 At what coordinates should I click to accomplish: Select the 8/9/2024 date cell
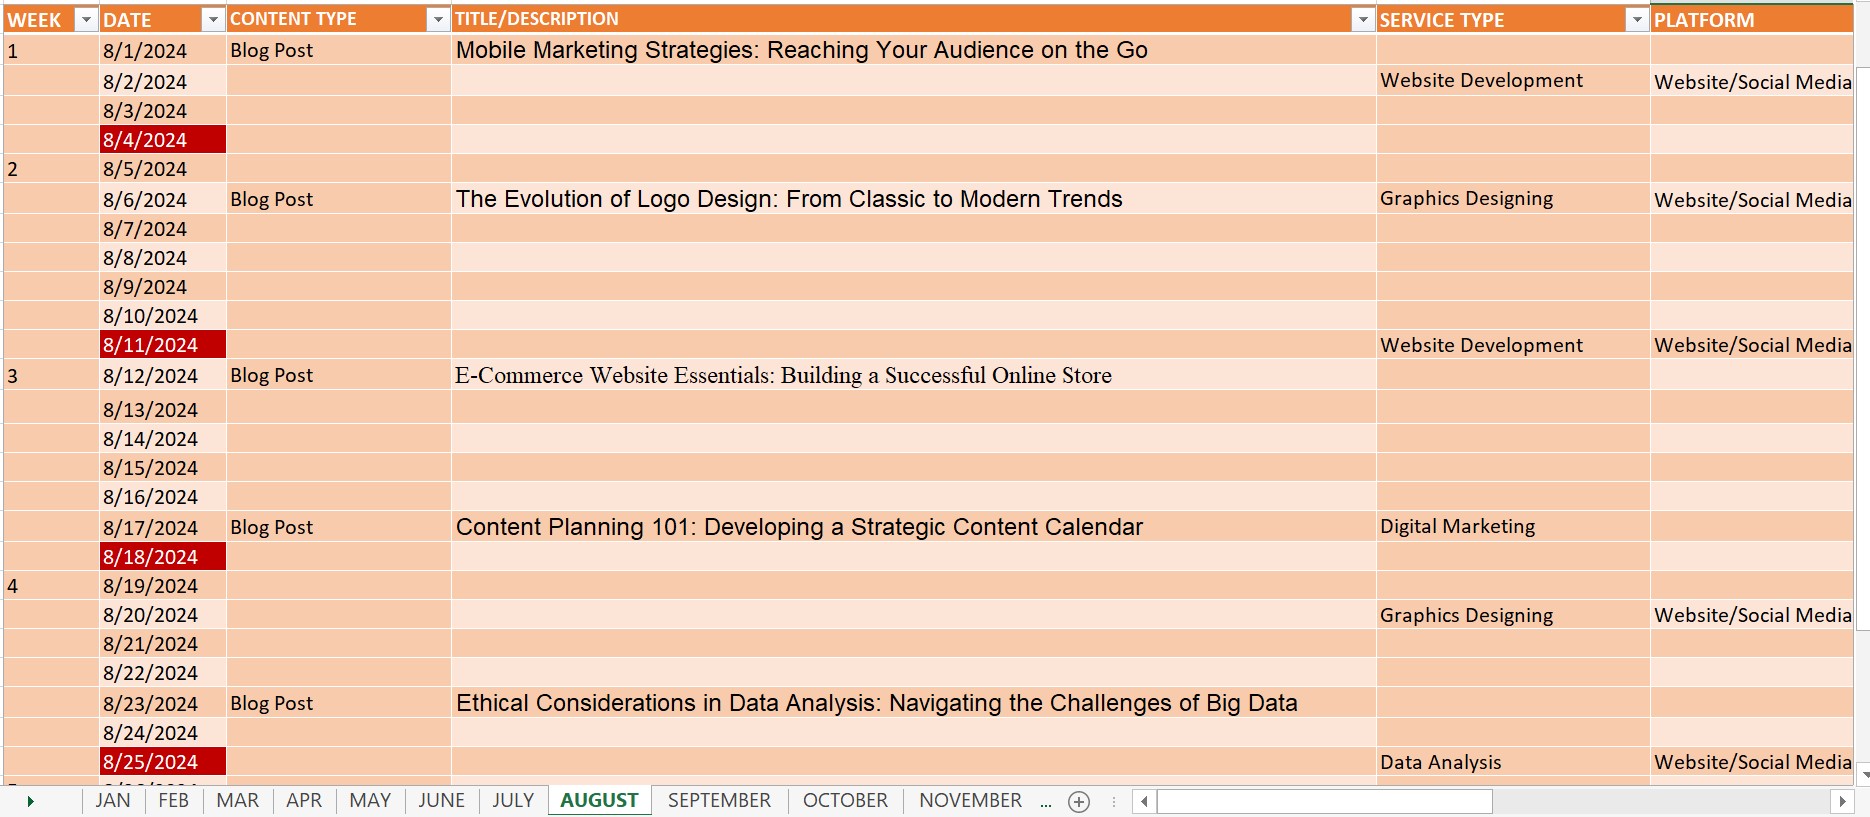(163, 287)
